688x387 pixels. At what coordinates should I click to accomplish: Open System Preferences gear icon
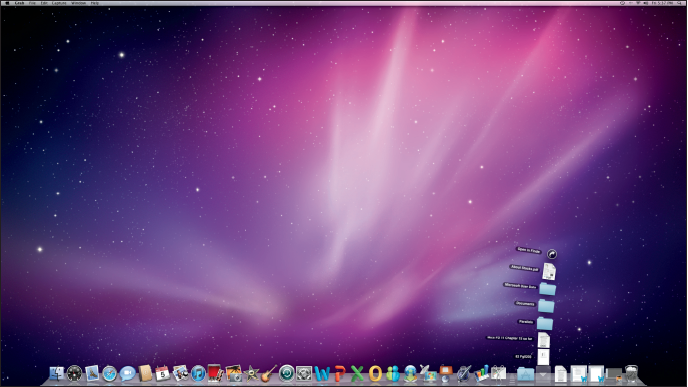pos(304,374)
